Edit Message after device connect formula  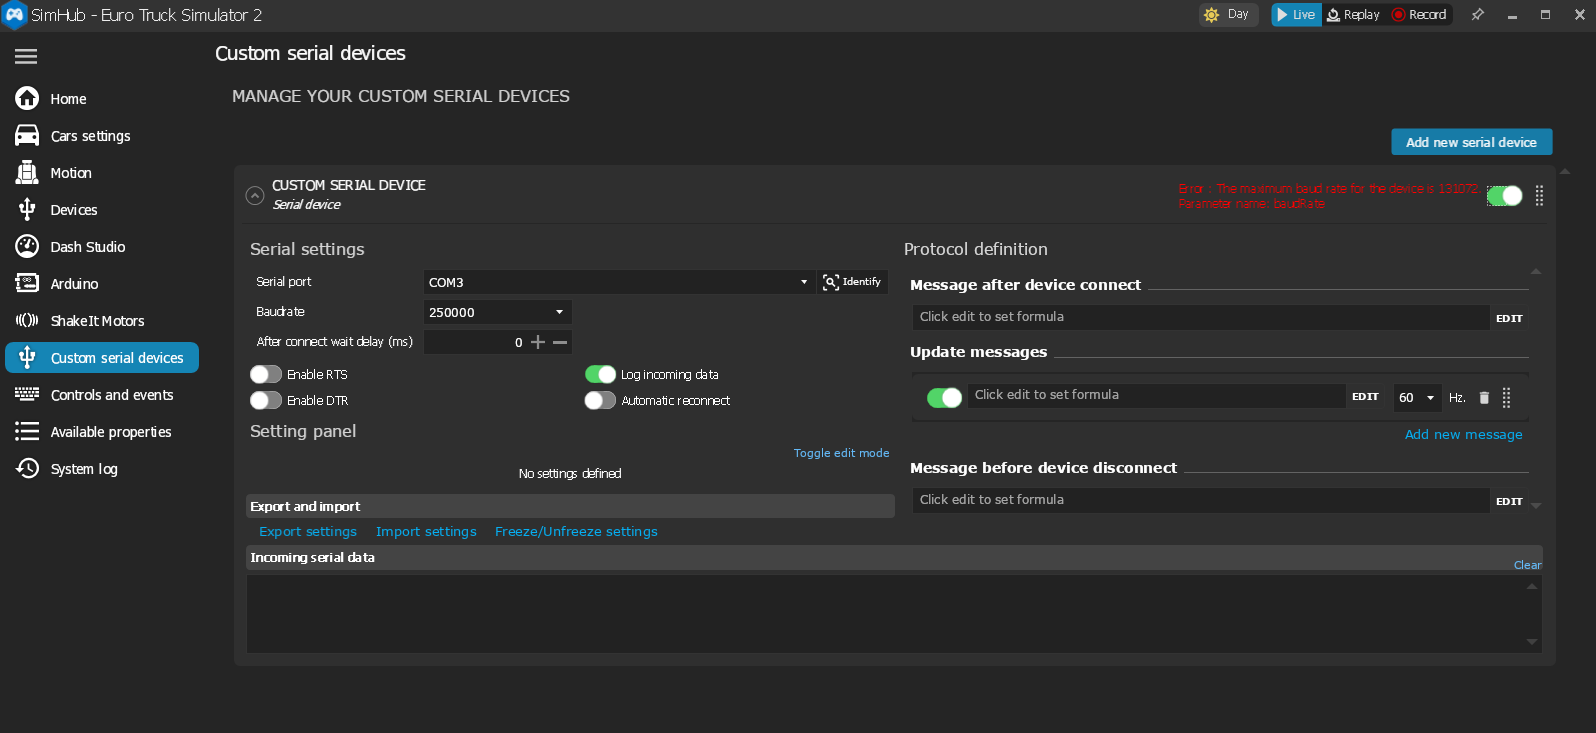[1509, 318]
